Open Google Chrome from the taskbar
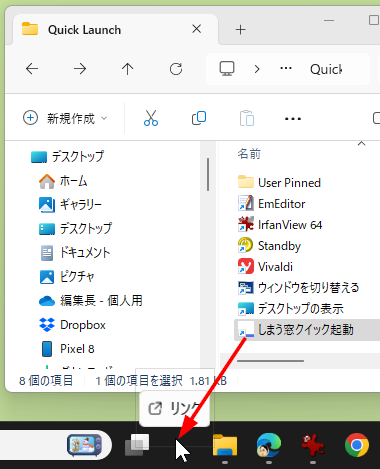 click(357, 445)
